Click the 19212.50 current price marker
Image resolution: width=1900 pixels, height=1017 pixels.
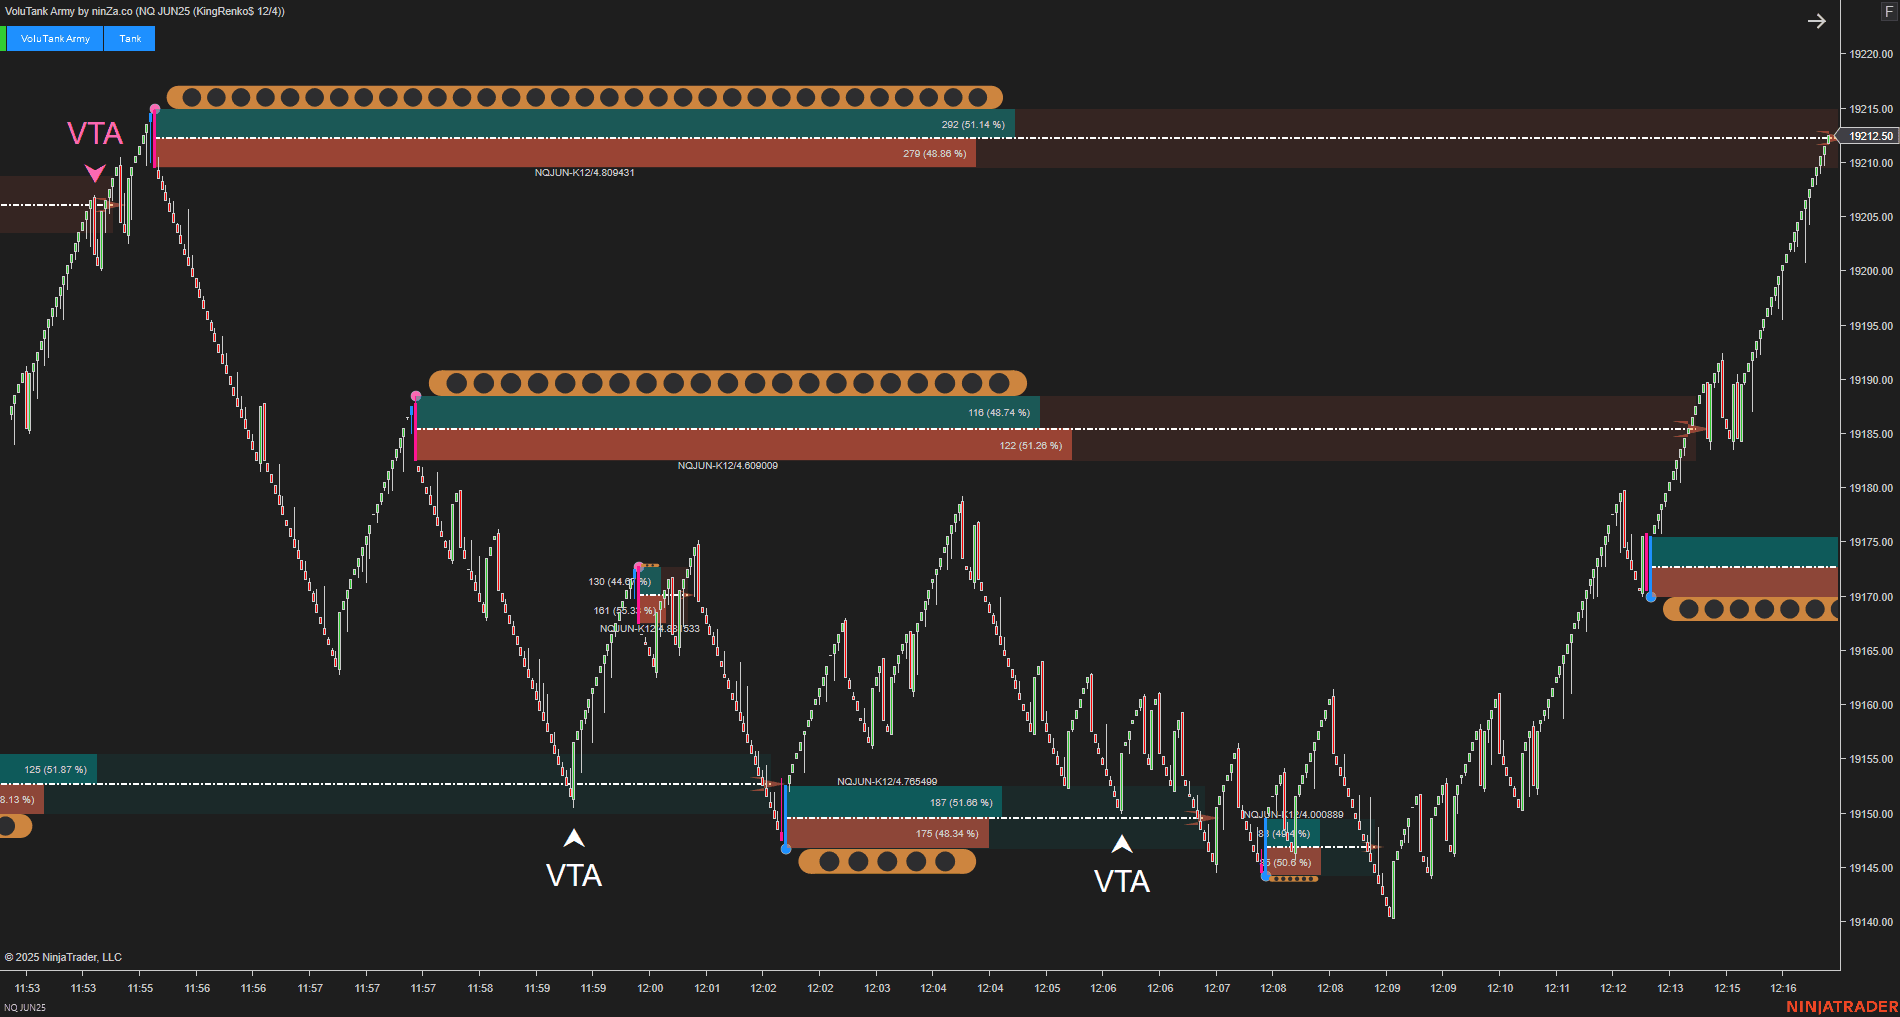[1870, 136]
